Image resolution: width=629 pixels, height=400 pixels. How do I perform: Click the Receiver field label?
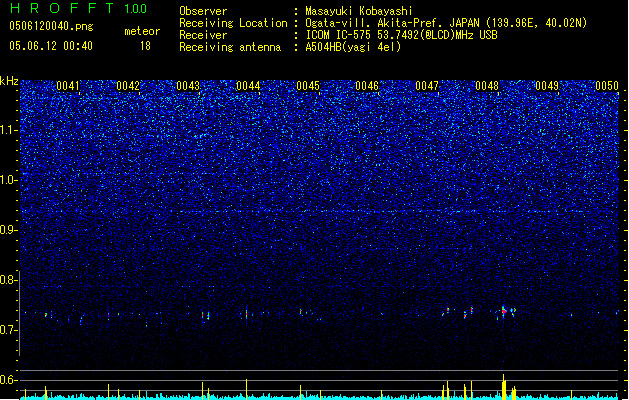click(x=203, y=35)
